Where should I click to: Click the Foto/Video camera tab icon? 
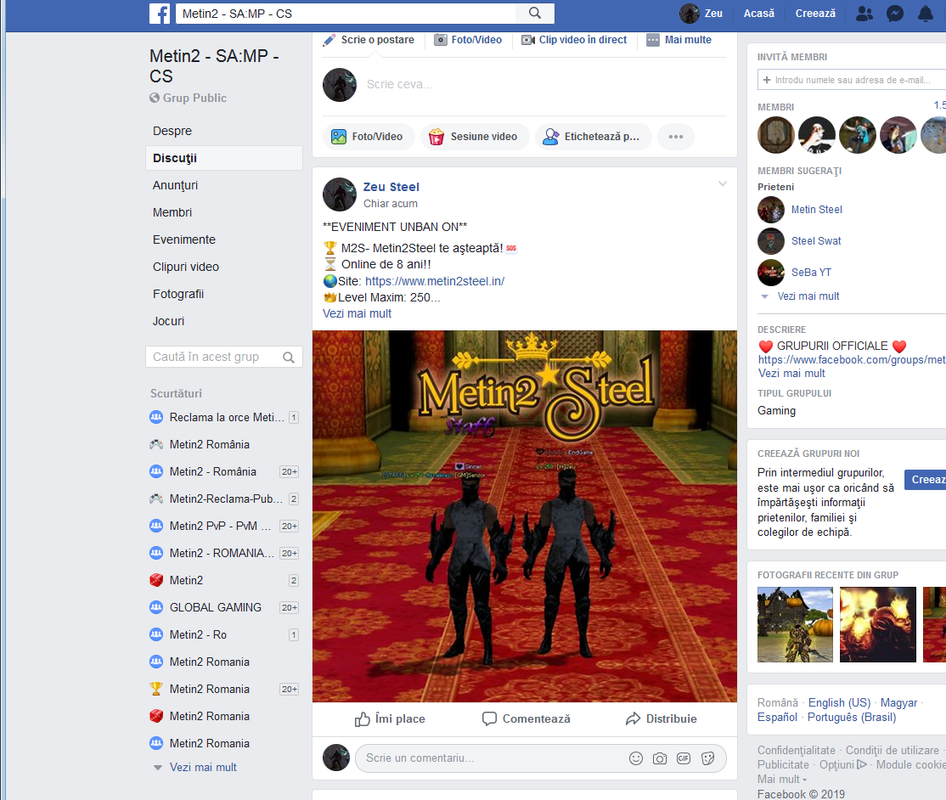[x=441, y=40]
